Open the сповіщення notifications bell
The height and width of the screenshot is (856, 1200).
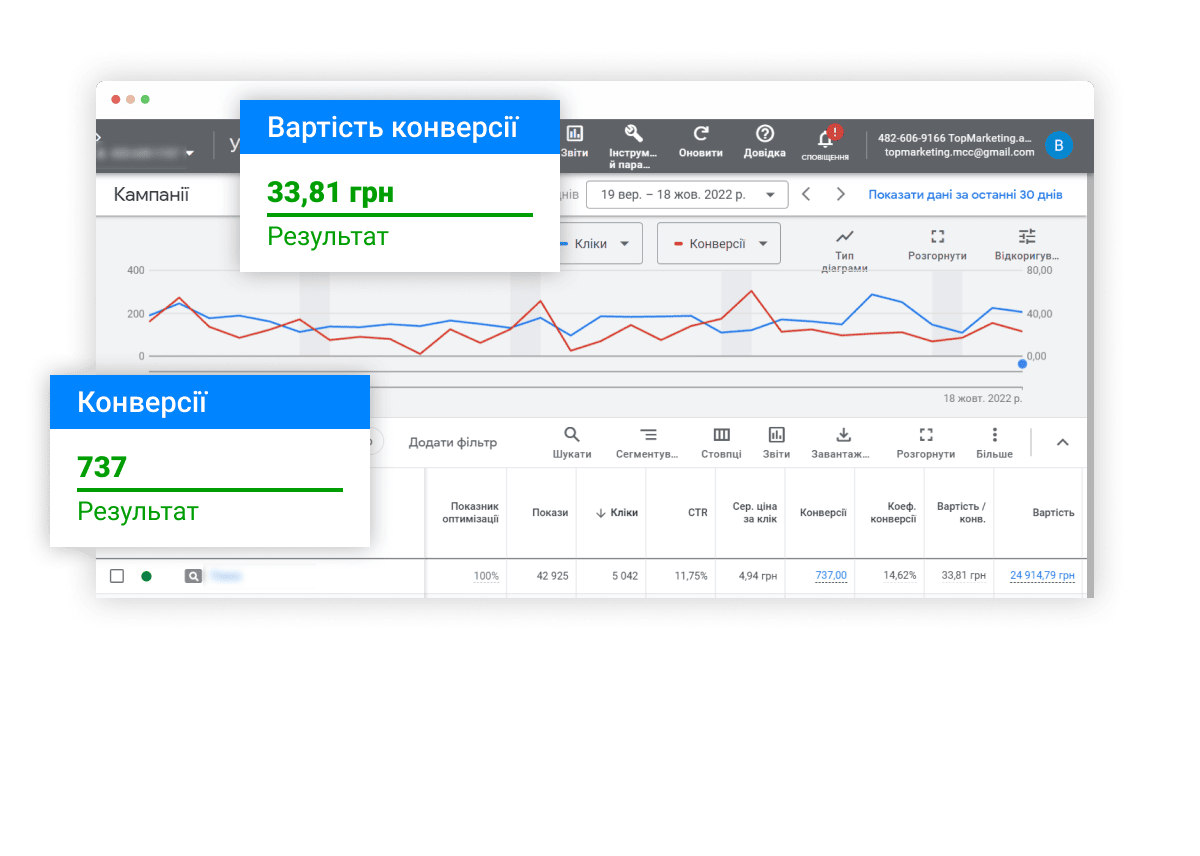826,138
